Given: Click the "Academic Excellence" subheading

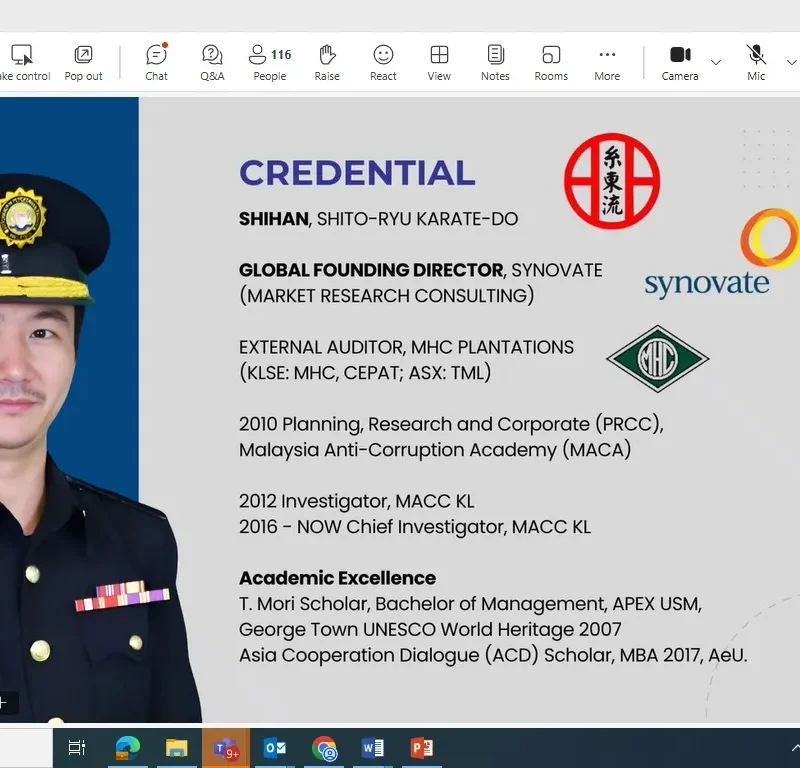Looking at the screenshot, I should 338,578.
